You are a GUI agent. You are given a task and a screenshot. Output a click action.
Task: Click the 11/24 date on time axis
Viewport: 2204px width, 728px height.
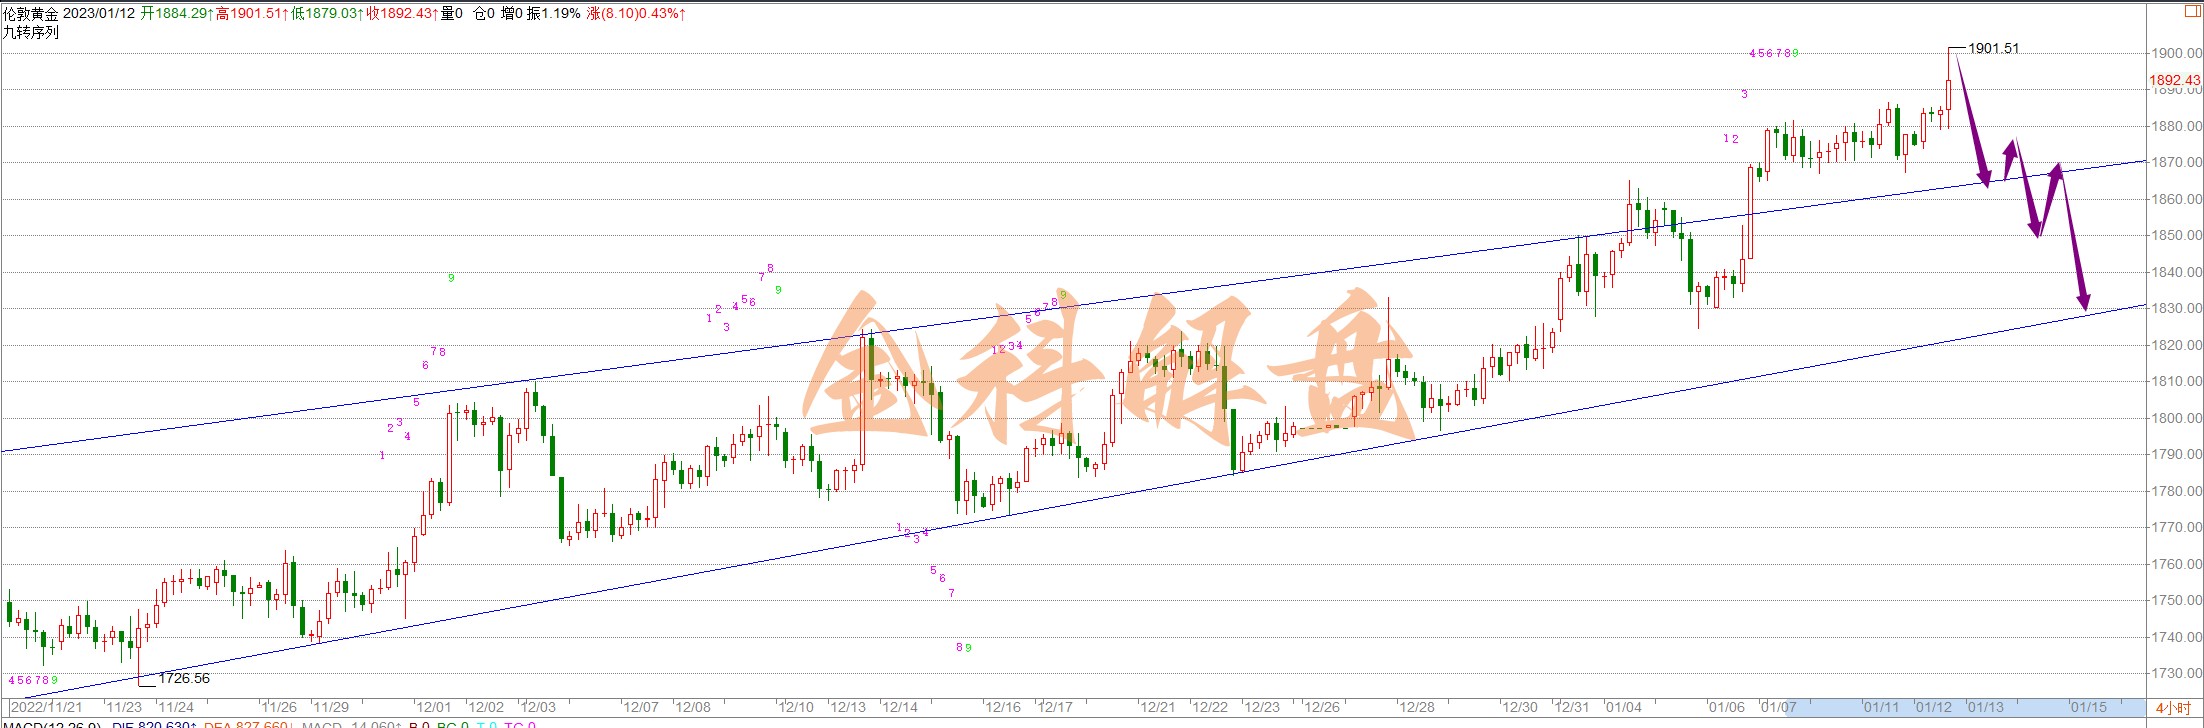tap(176, 707)
